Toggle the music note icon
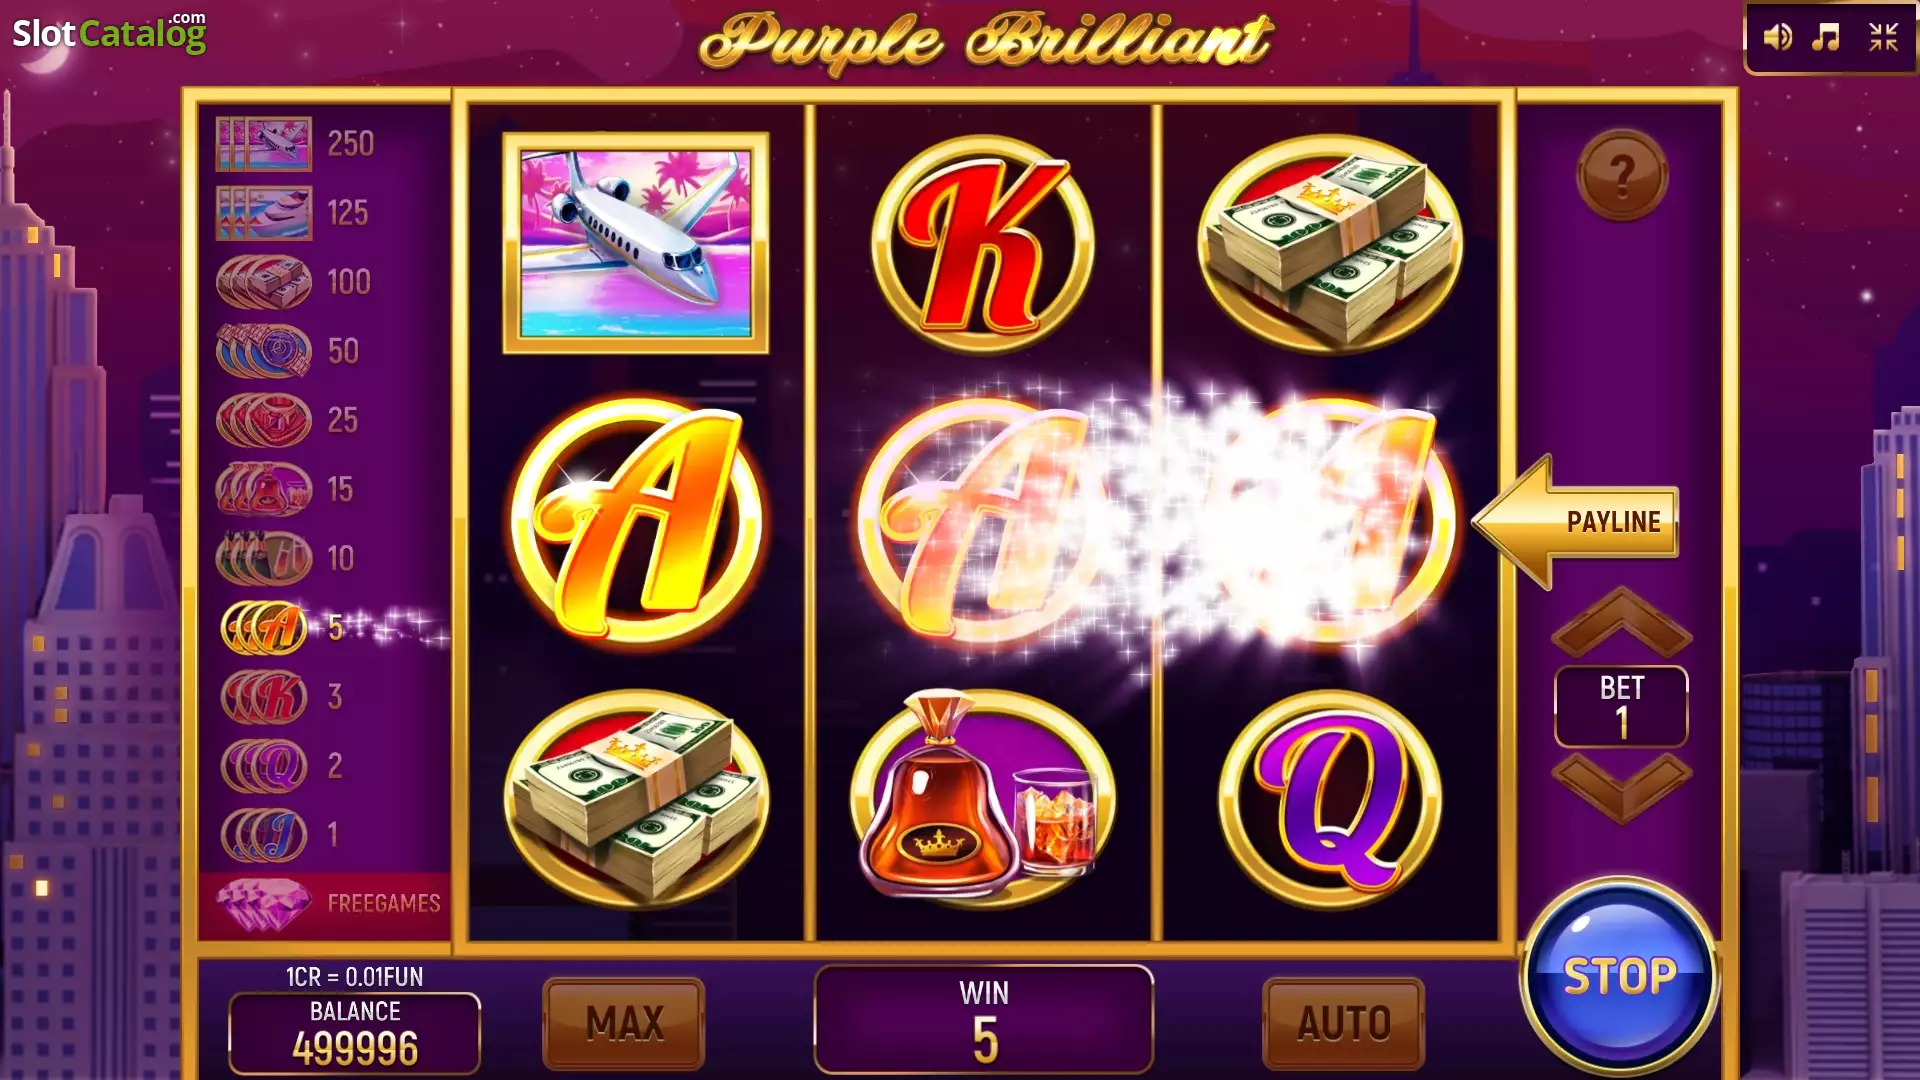The height and width of the screenshot is (1080, 1920). pyautogui.click(x=1826, y=38)
